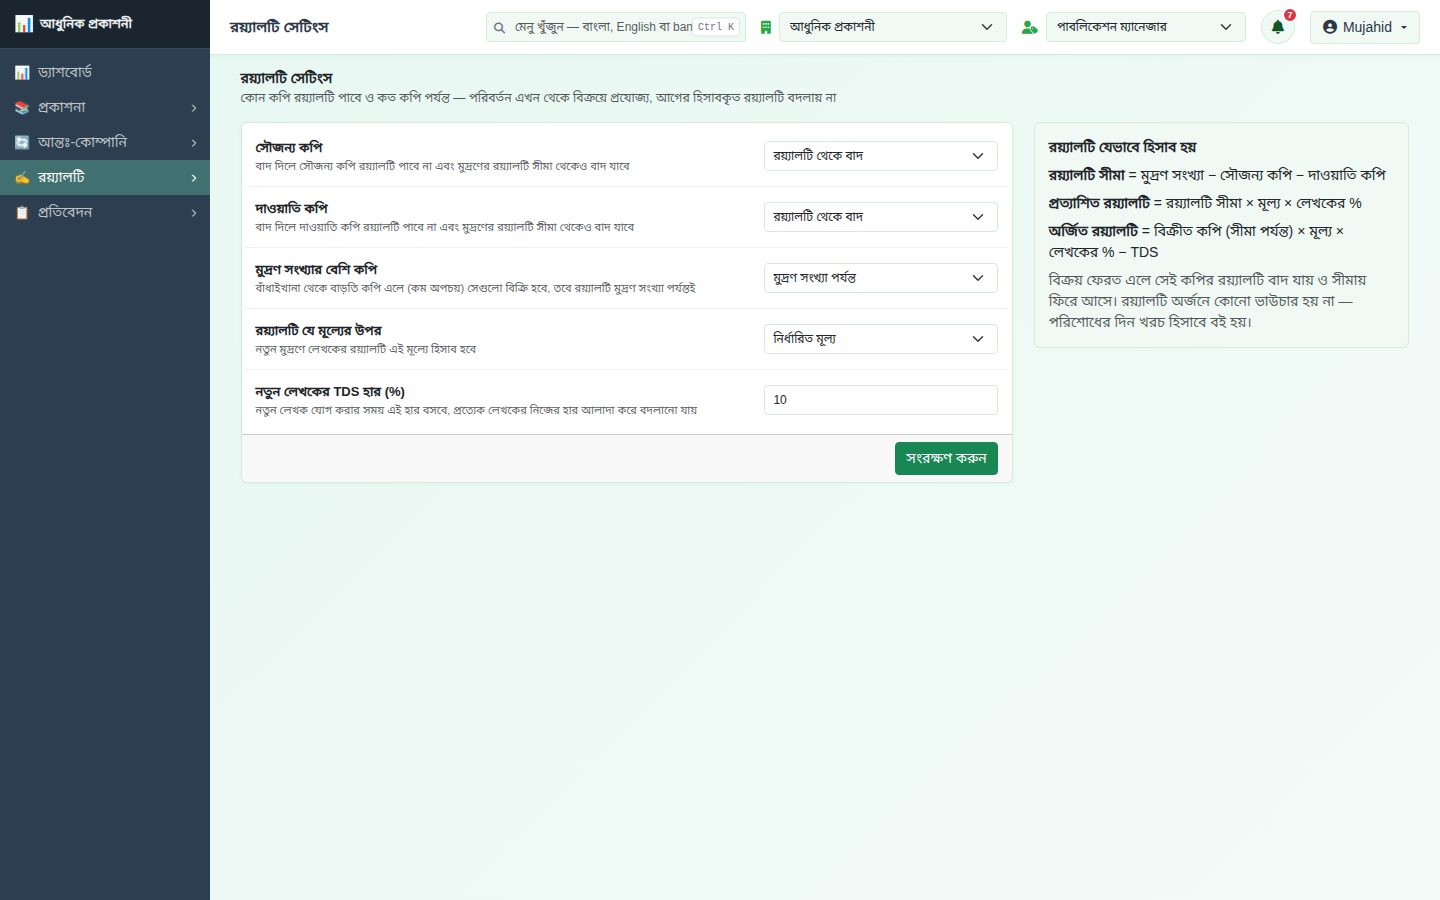Click the search magnifier icon
Image resolution: width=1440 pixels, height=900 pixels.
click(499, 28)
